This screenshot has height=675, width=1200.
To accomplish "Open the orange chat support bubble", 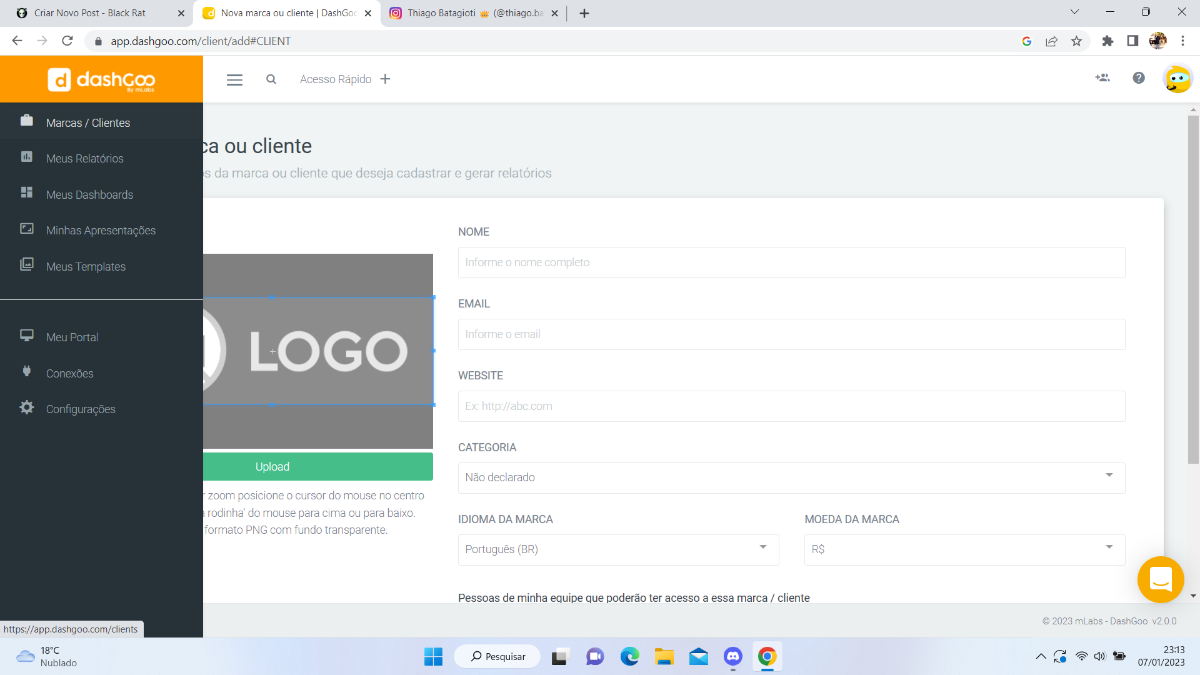I will click(1161, 579).
